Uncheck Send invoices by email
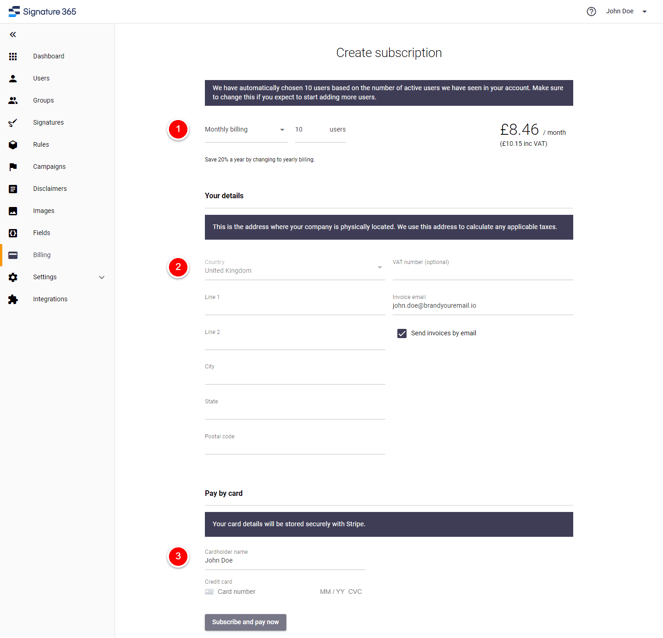Screen dimensions: 663x638 pyautogui.click(x=401, y=333)
